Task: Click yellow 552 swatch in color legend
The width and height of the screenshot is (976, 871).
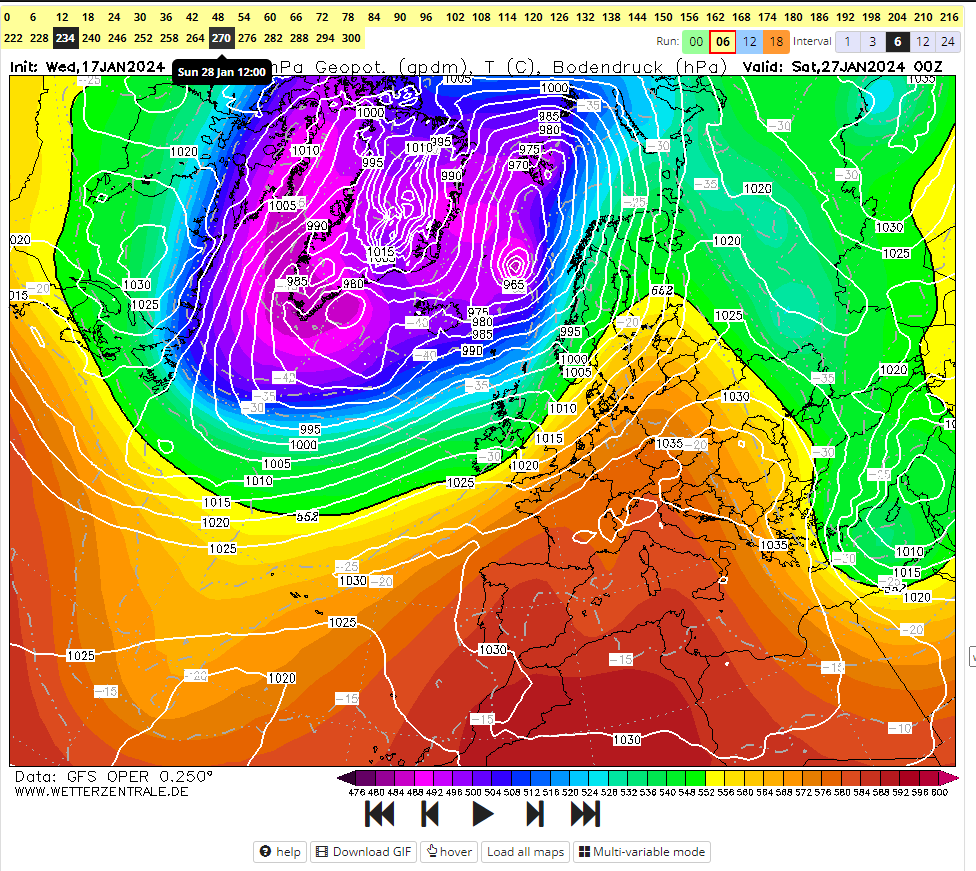Action: coord(714,778)
